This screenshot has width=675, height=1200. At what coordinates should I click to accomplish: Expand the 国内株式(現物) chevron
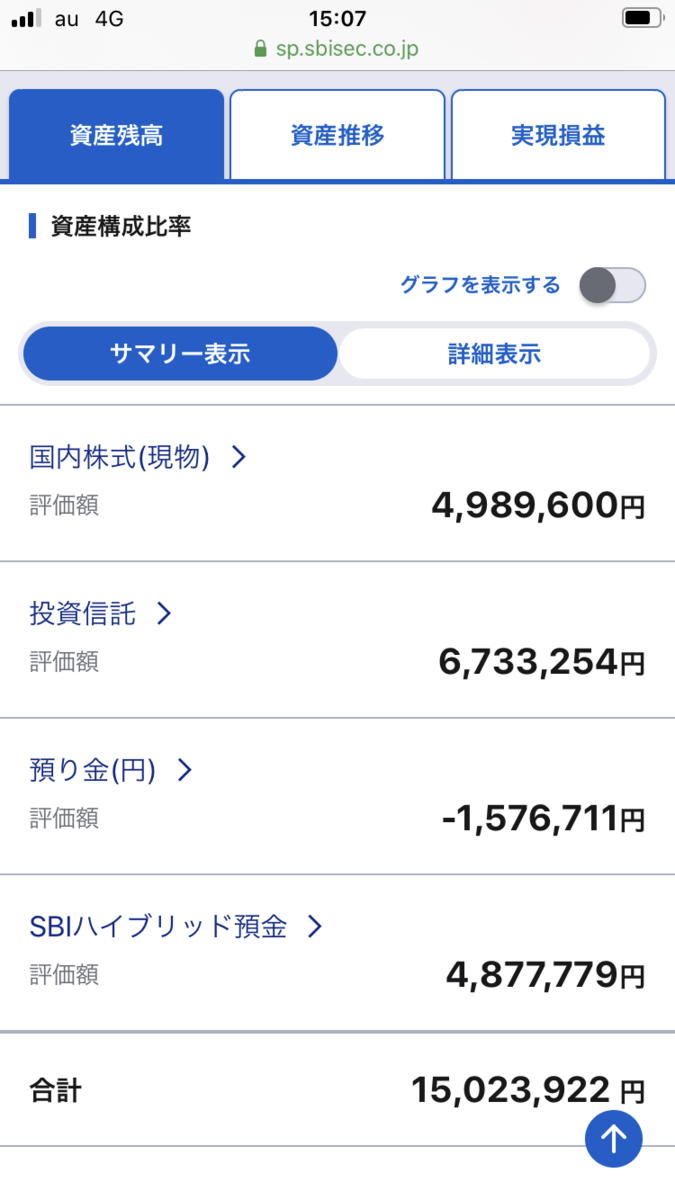coord(239,457)
